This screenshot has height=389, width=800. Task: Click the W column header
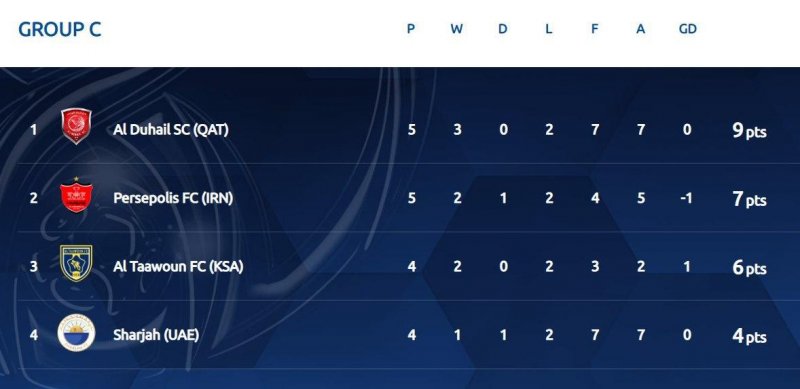[x=457, y=29]
